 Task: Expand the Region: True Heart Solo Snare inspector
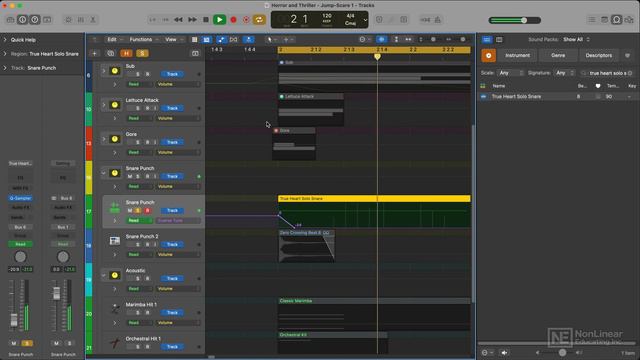(5, 54)
